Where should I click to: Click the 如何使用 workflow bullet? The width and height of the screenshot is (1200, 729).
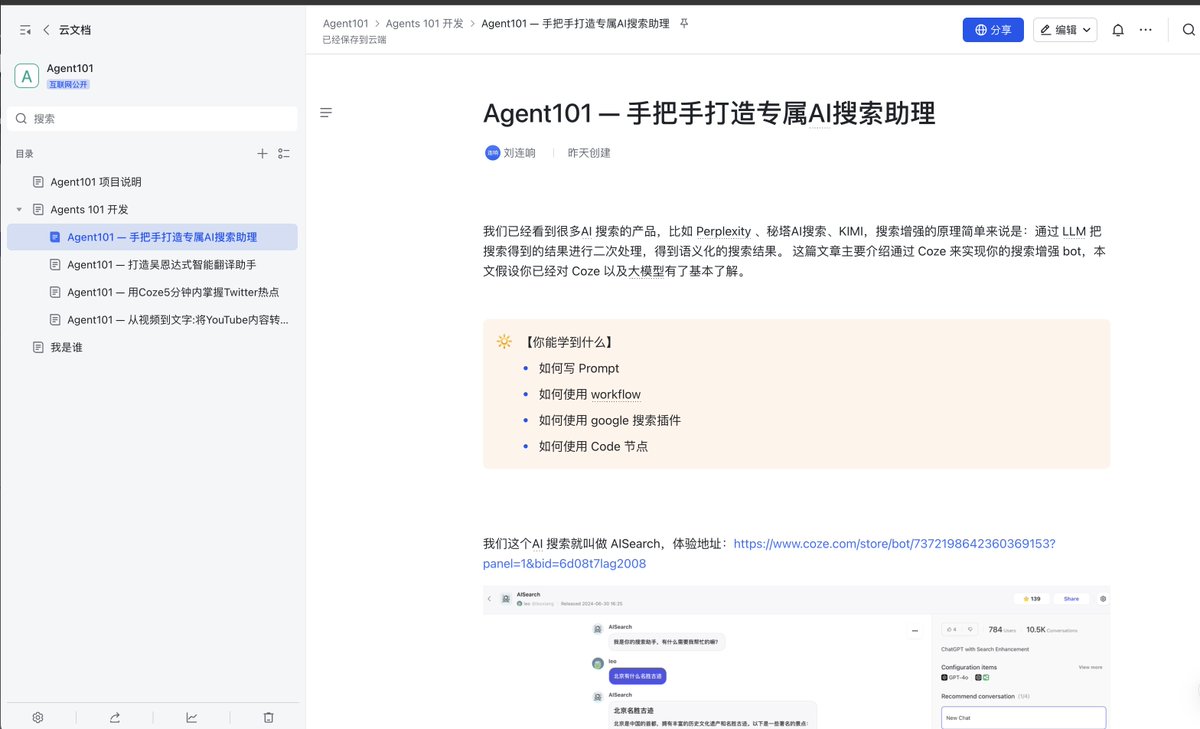coord(590,394)
